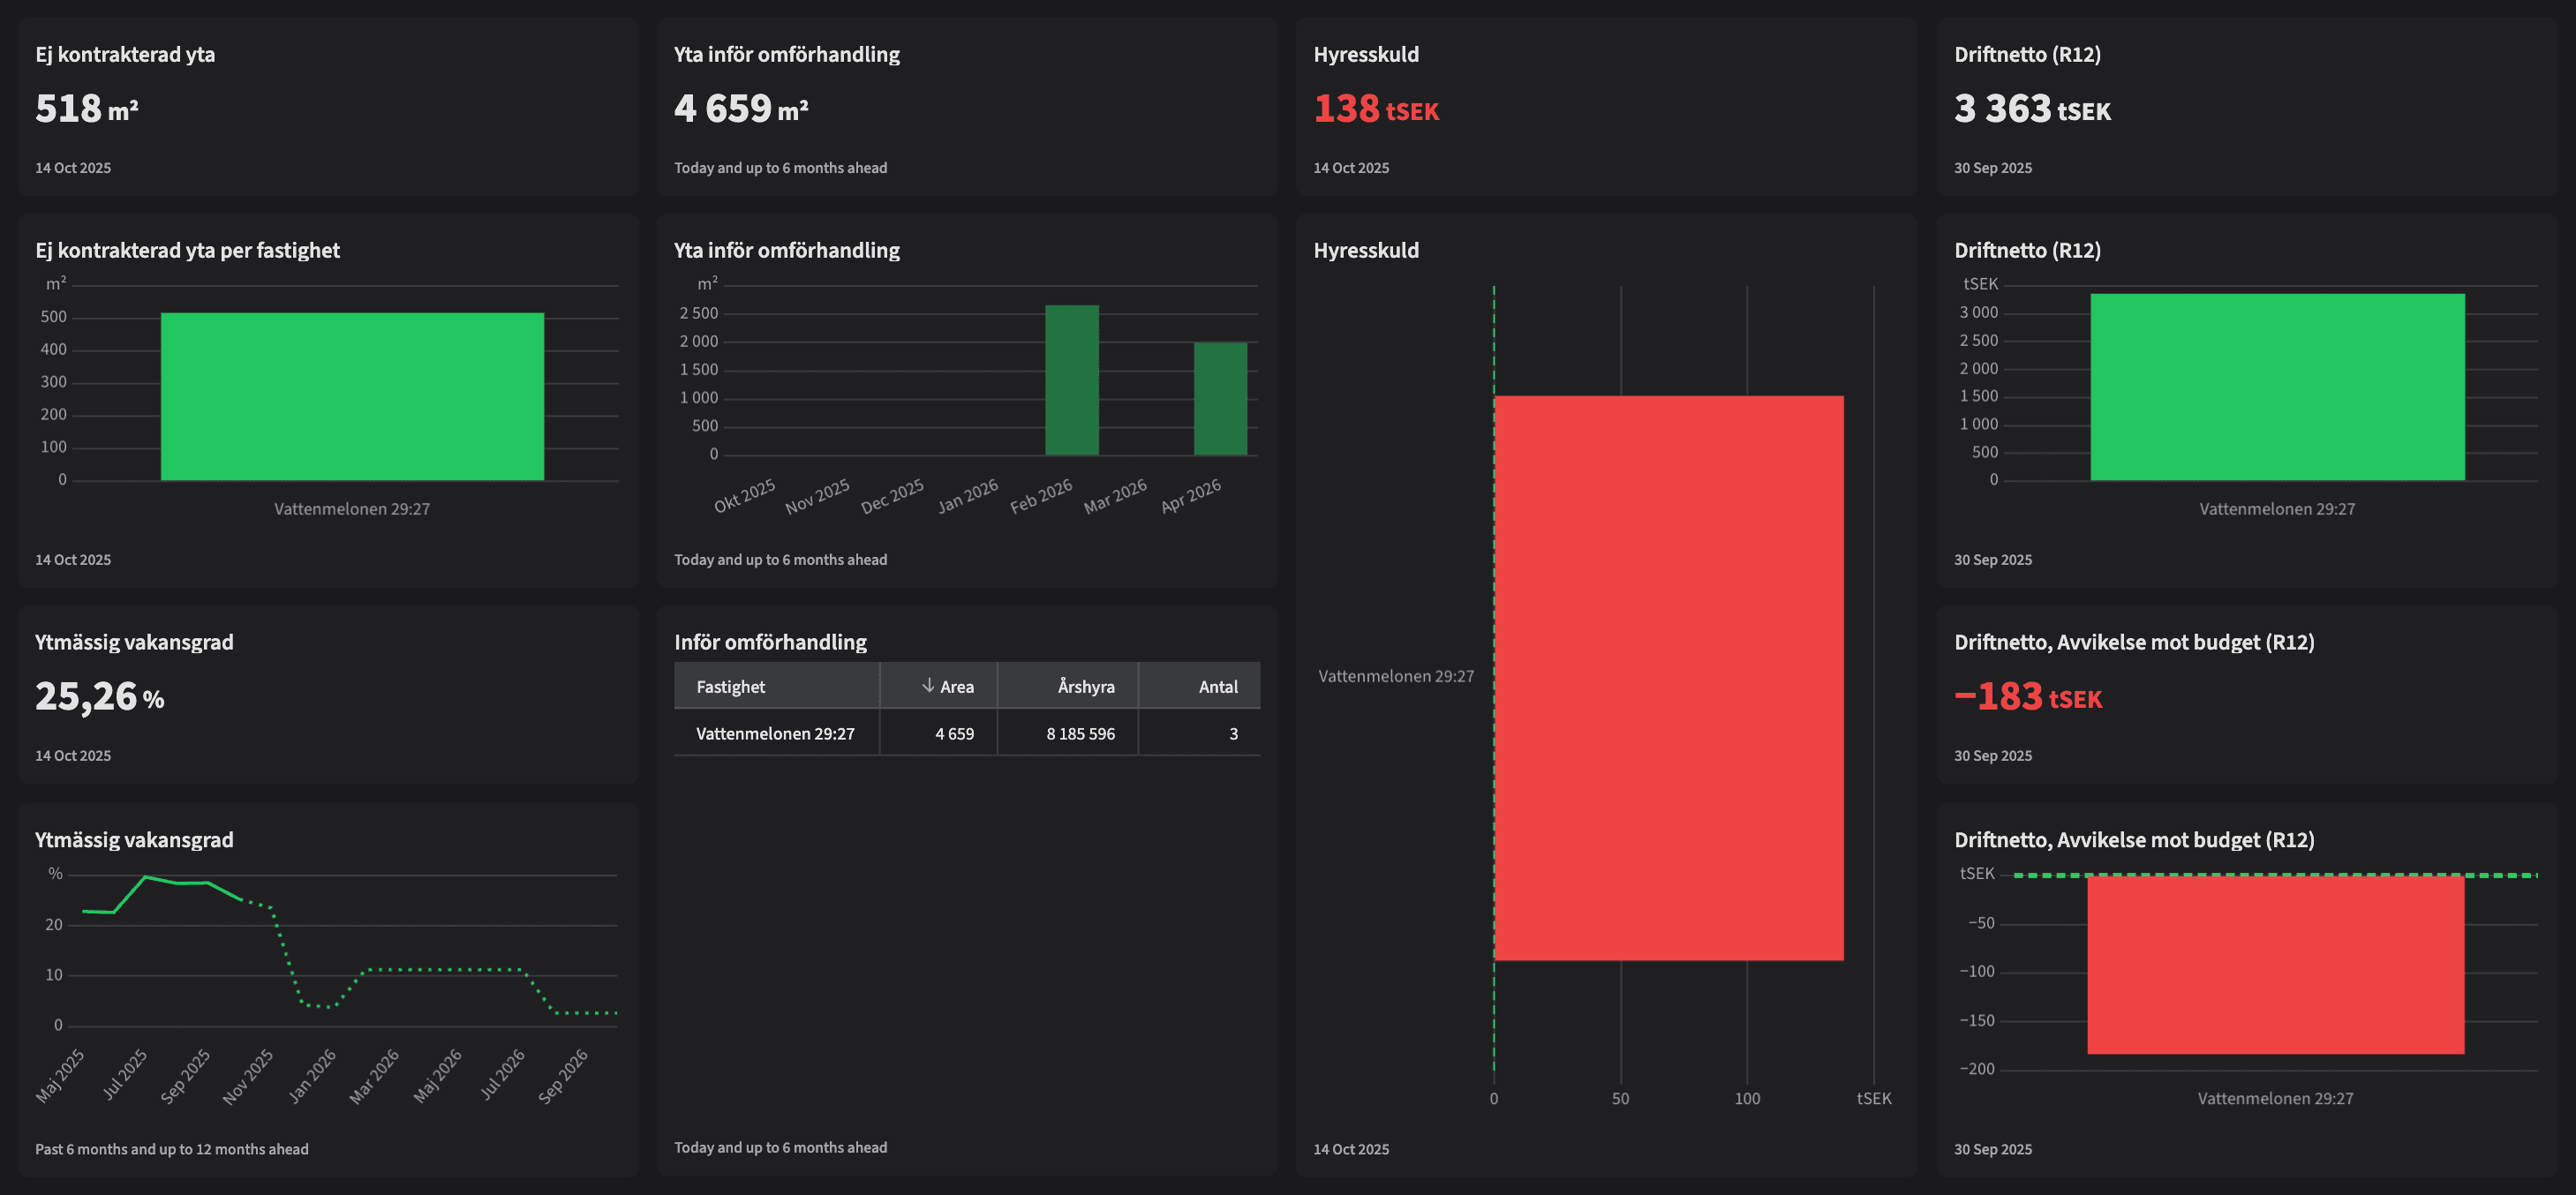Click the green Driftnetto (R12) bar
2576x1195 pixels.
[x=2277, y=387]
